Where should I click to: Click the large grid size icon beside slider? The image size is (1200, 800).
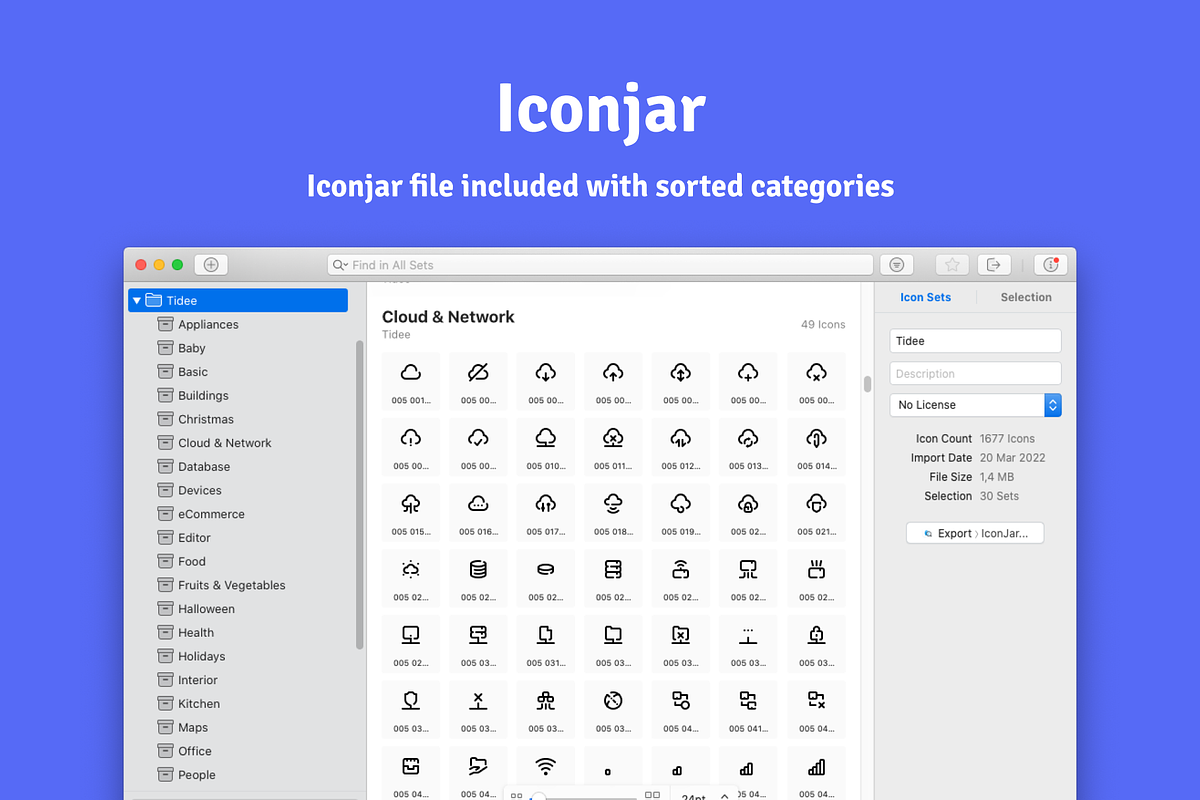652,795
